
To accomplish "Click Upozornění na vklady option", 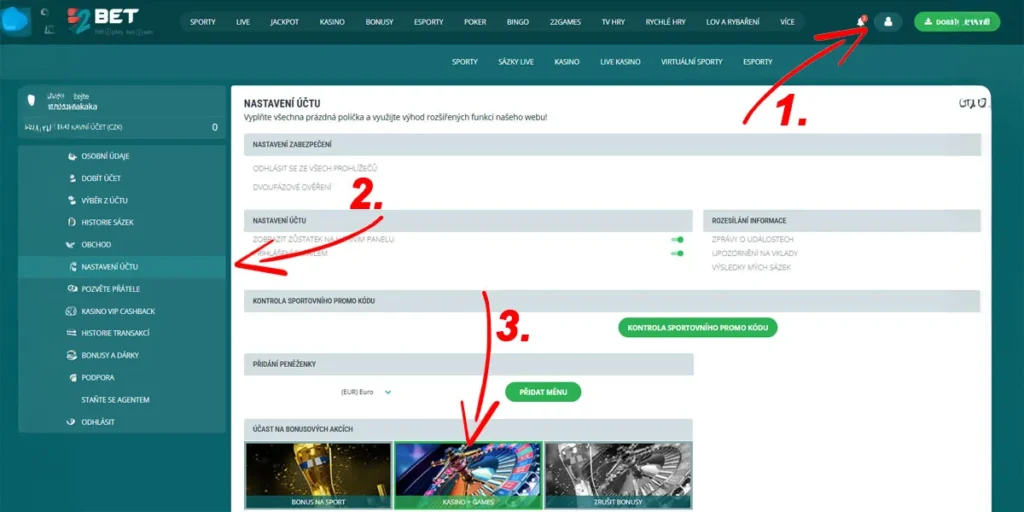I will click(x=755, y=253).
